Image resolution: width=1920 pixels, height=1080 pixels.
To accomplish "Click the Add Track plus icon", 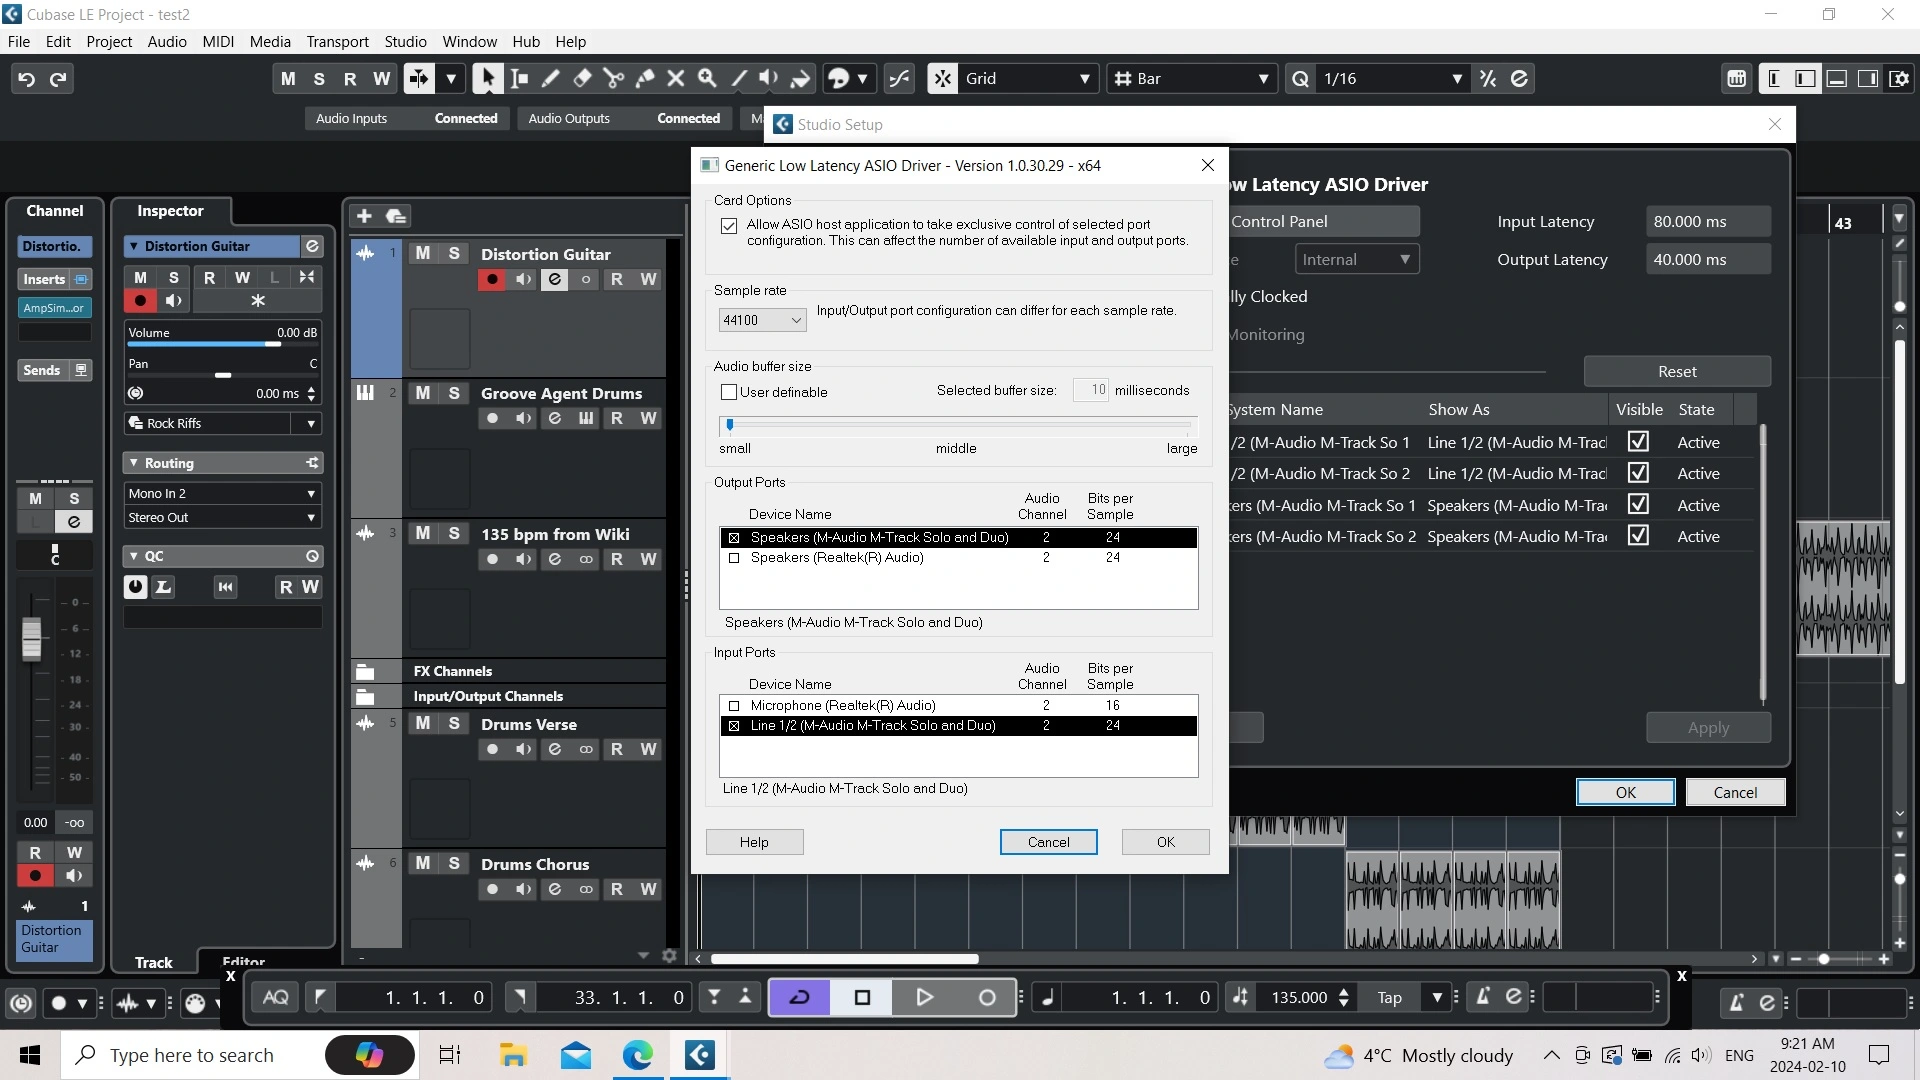I will [x=364, y=216].
